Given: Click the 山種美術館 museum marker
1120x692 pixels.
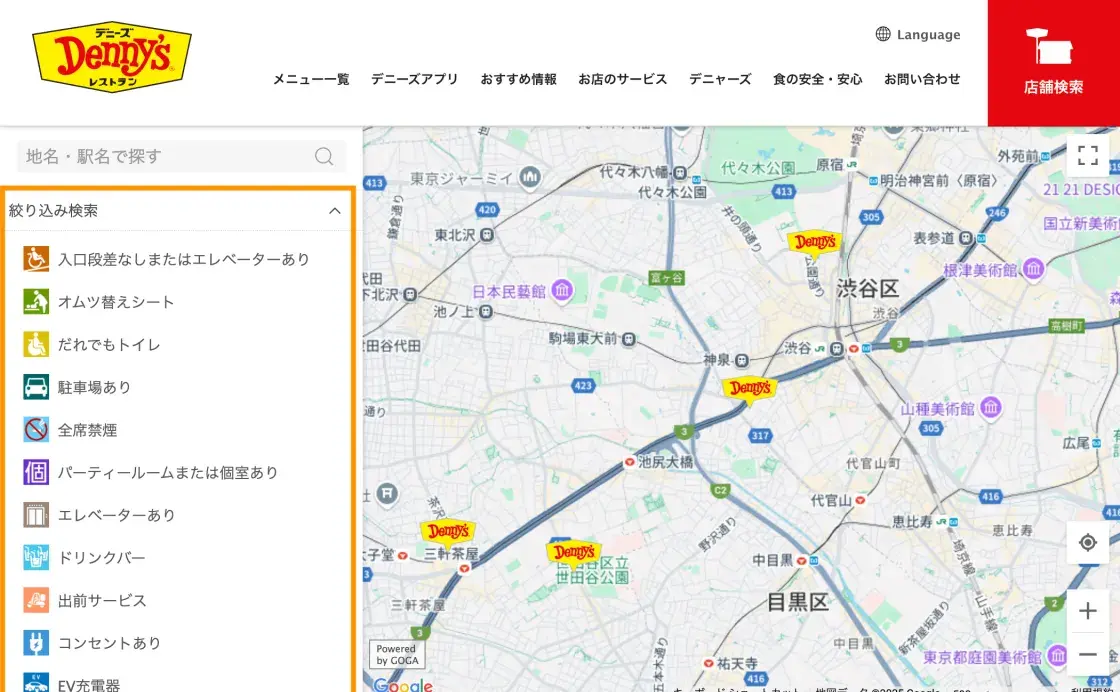Looking at the screenshot, I should coord(990,407).
